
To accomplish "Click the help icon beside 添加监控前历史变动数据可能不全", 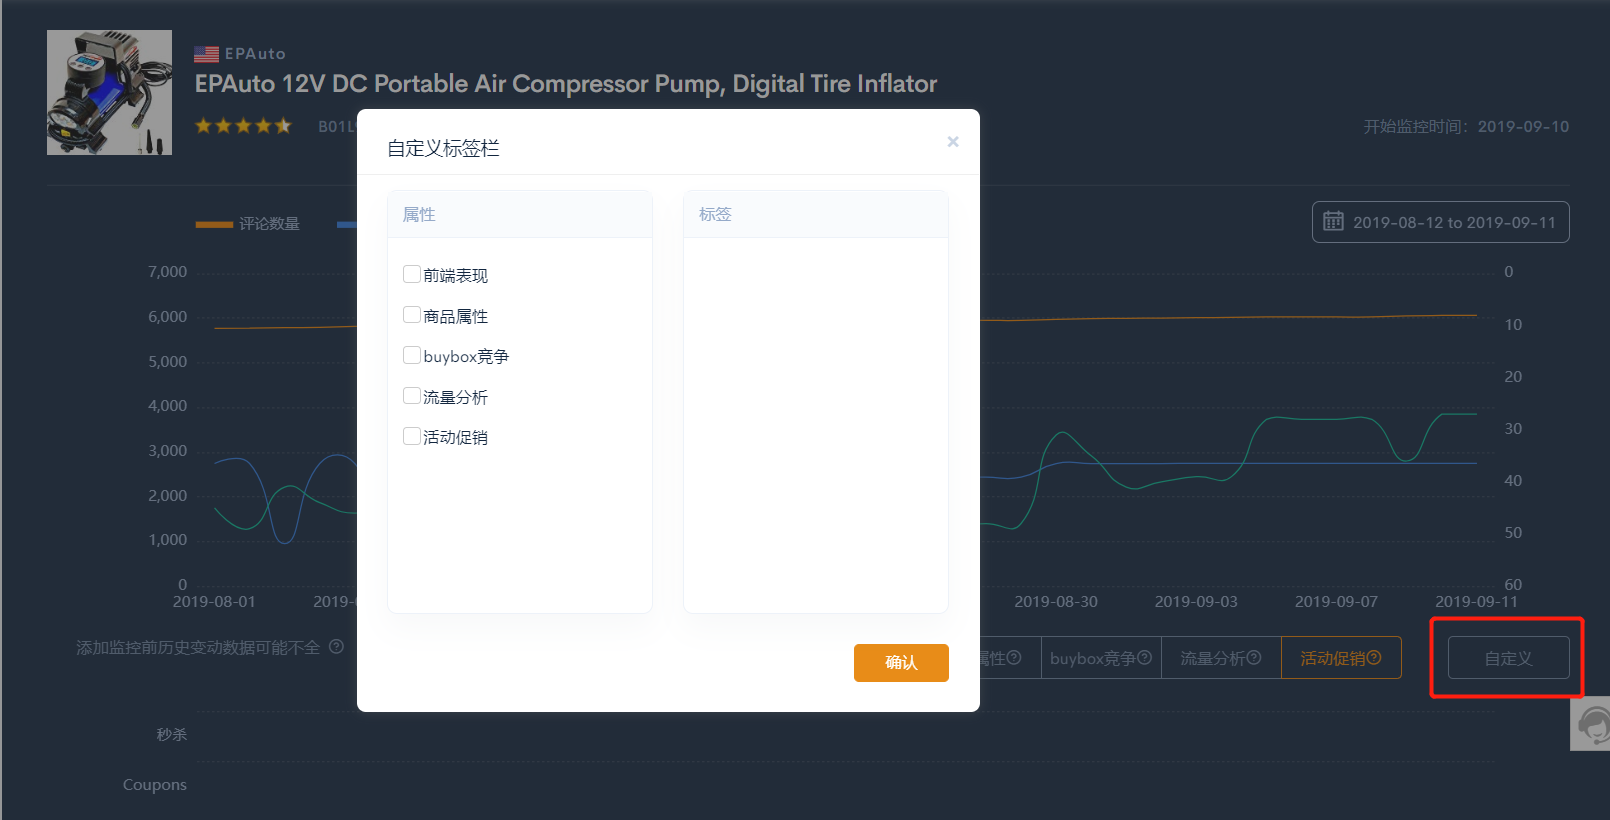I will pyautogui.click(x=336, y=647).
